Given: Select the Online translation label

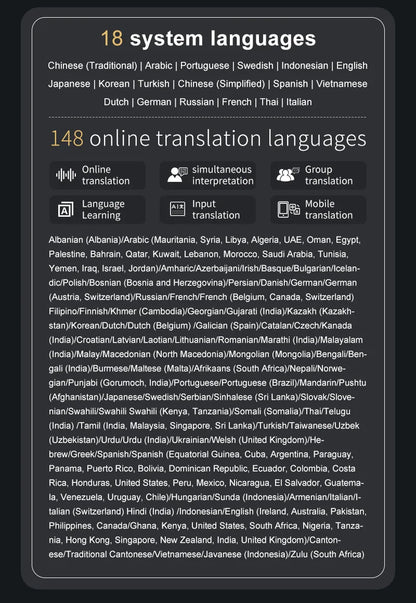Looking at the screenshot, I should 106,175.
